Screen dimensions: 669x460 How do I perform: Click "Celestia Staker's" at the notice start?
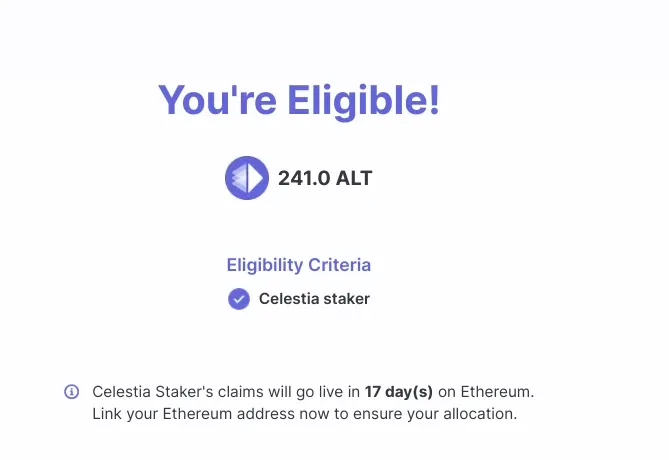coord(152,392)
